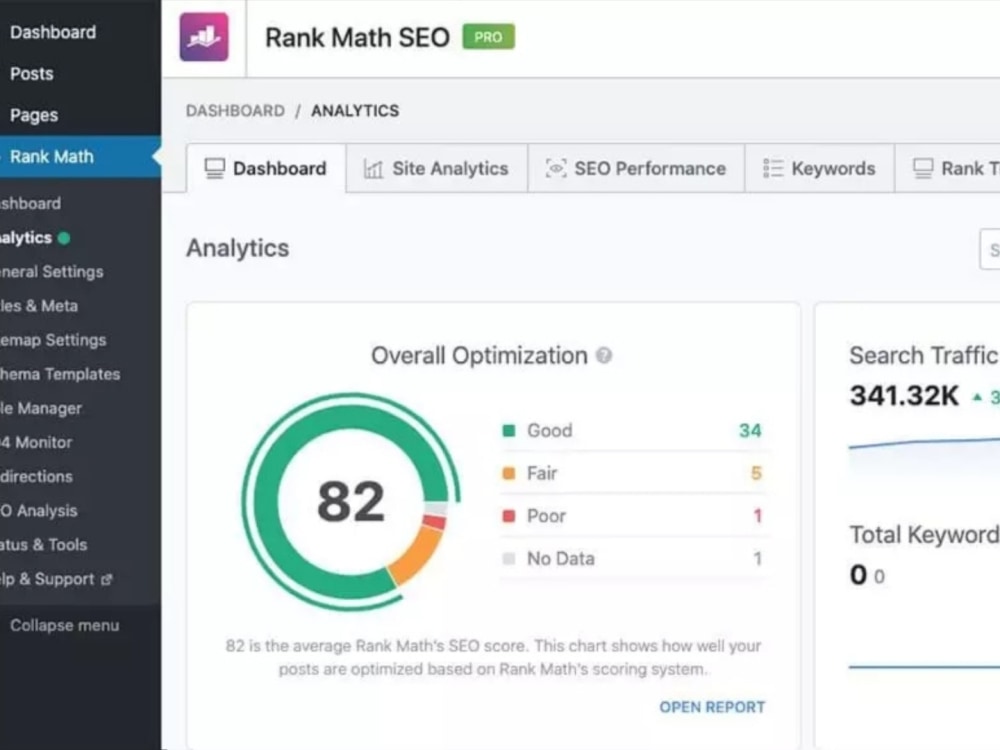The width and height of the screenshot is (1000, 750).
Task: Click the ANALYTICS breadcrumb
Action: (x=355, y=111)
